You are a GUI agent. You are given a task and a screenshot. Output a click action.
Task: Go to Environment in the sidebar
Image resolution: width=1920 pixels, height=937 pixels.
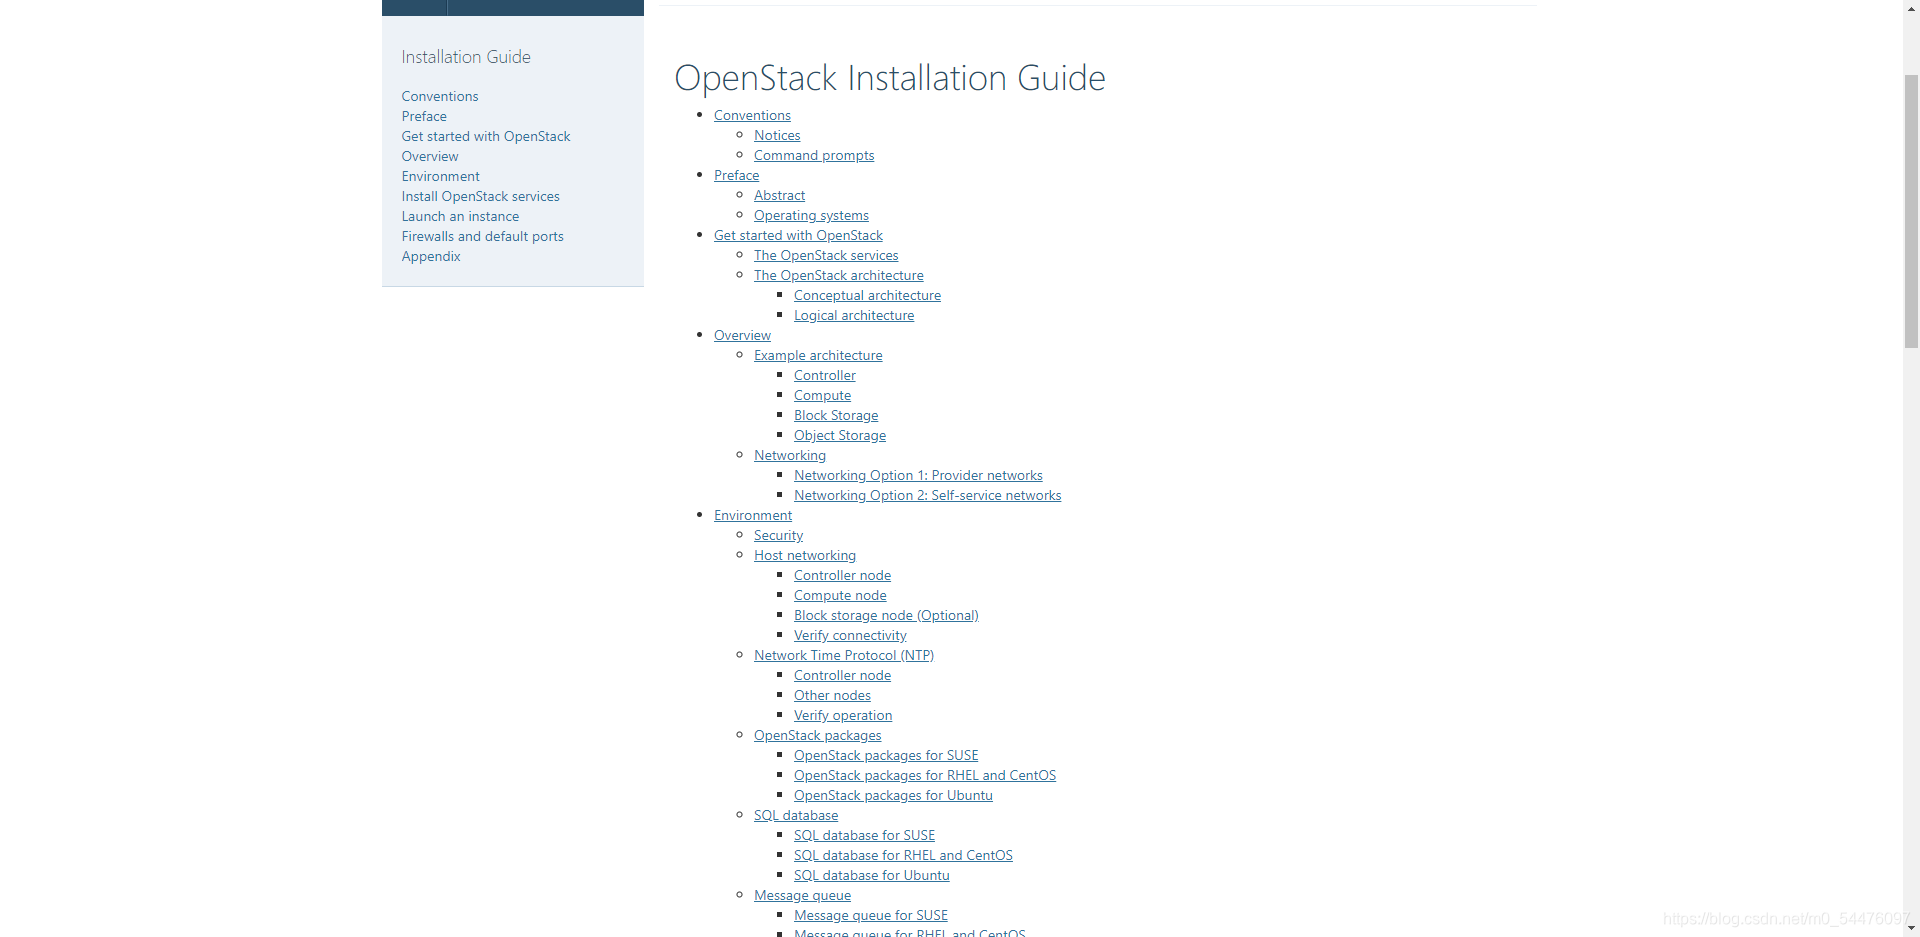click(441, 176)
